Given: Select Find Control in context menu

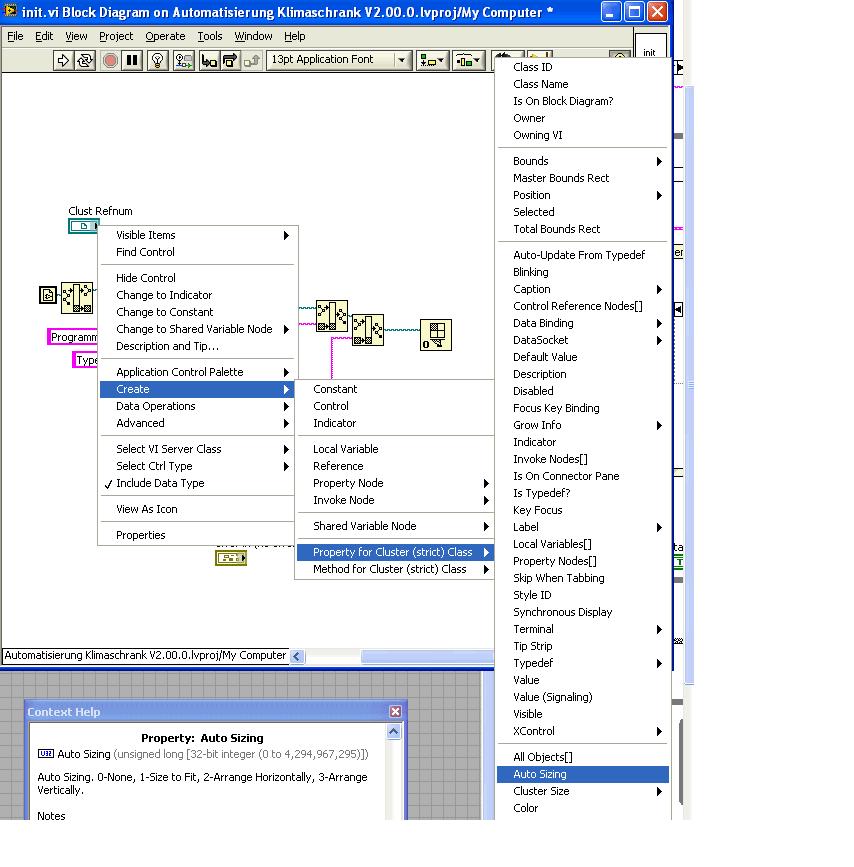Looking at the screenshot, I should (197, 252).
